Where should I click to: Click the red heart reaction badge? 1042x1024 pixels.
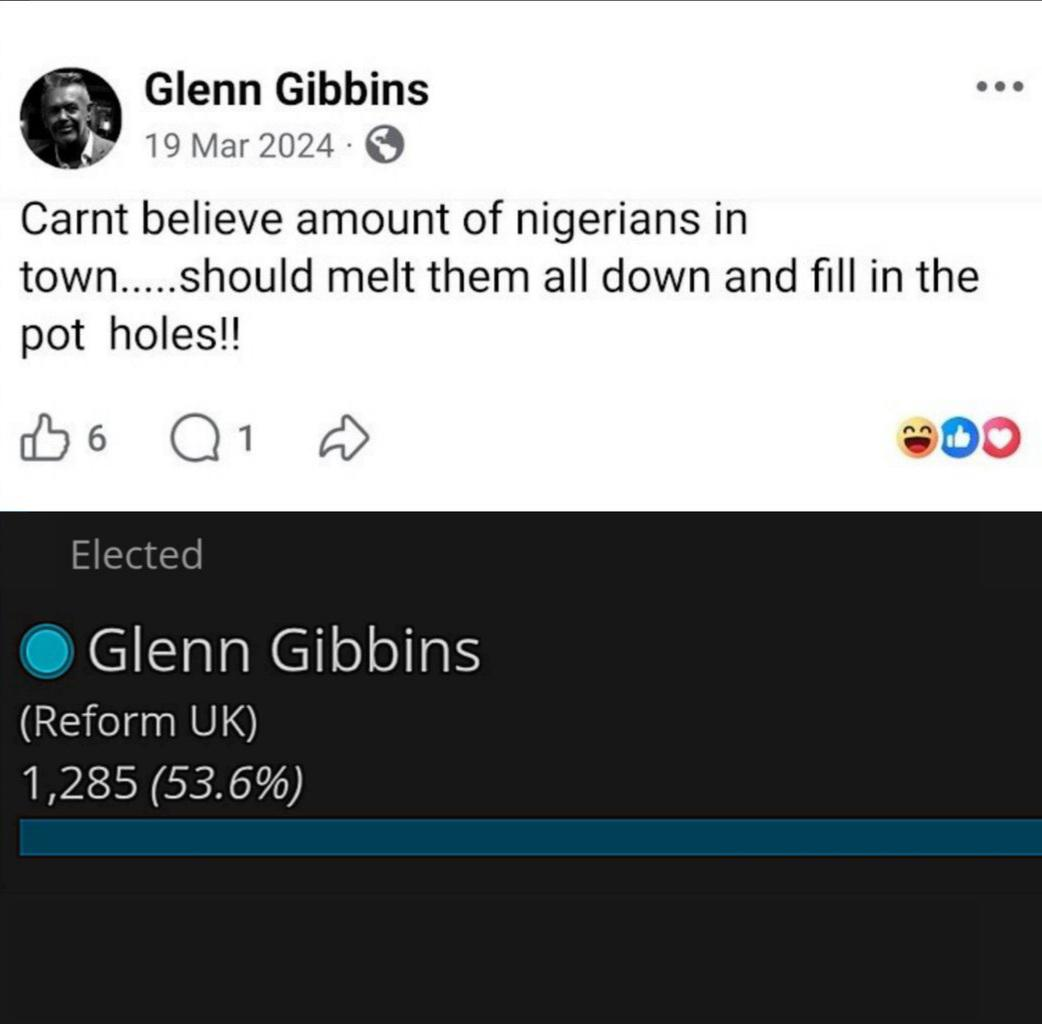tap(1001, 438)
